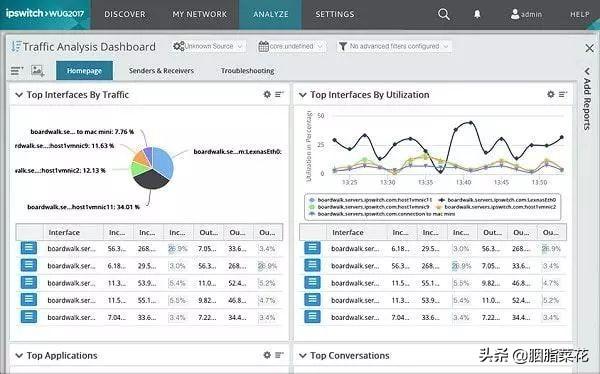Open the HELP menu

click(x=580, y=15)
